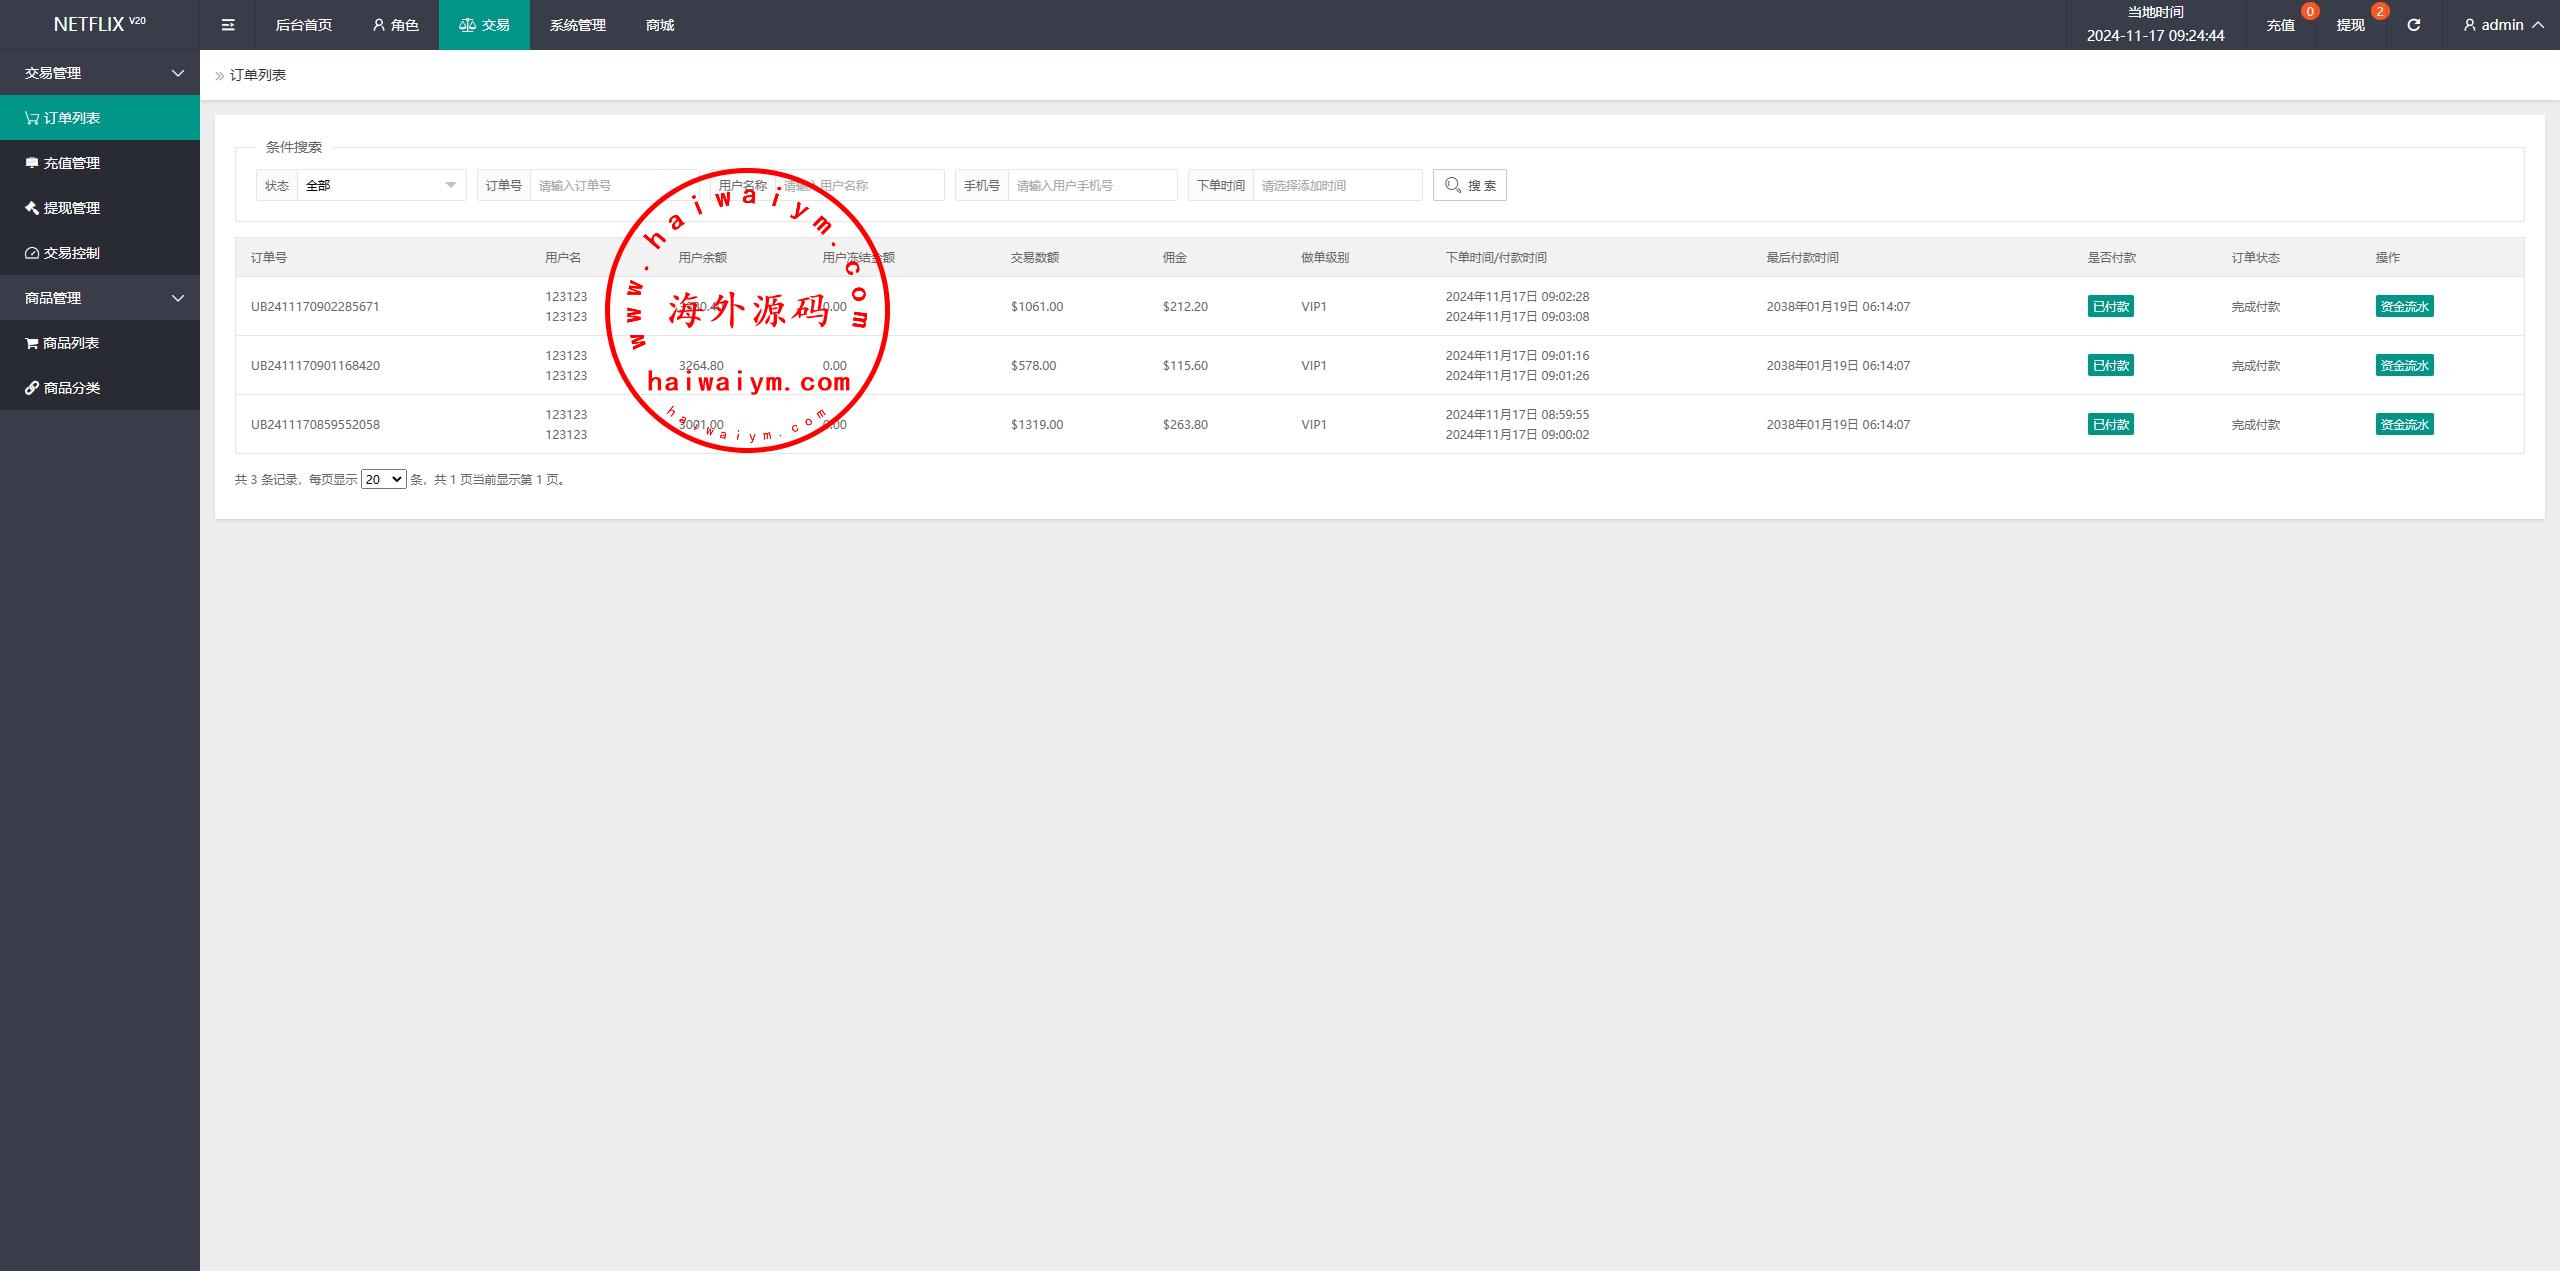
Task: Open 商品分类 sidebar item
Action: point(71,388)
